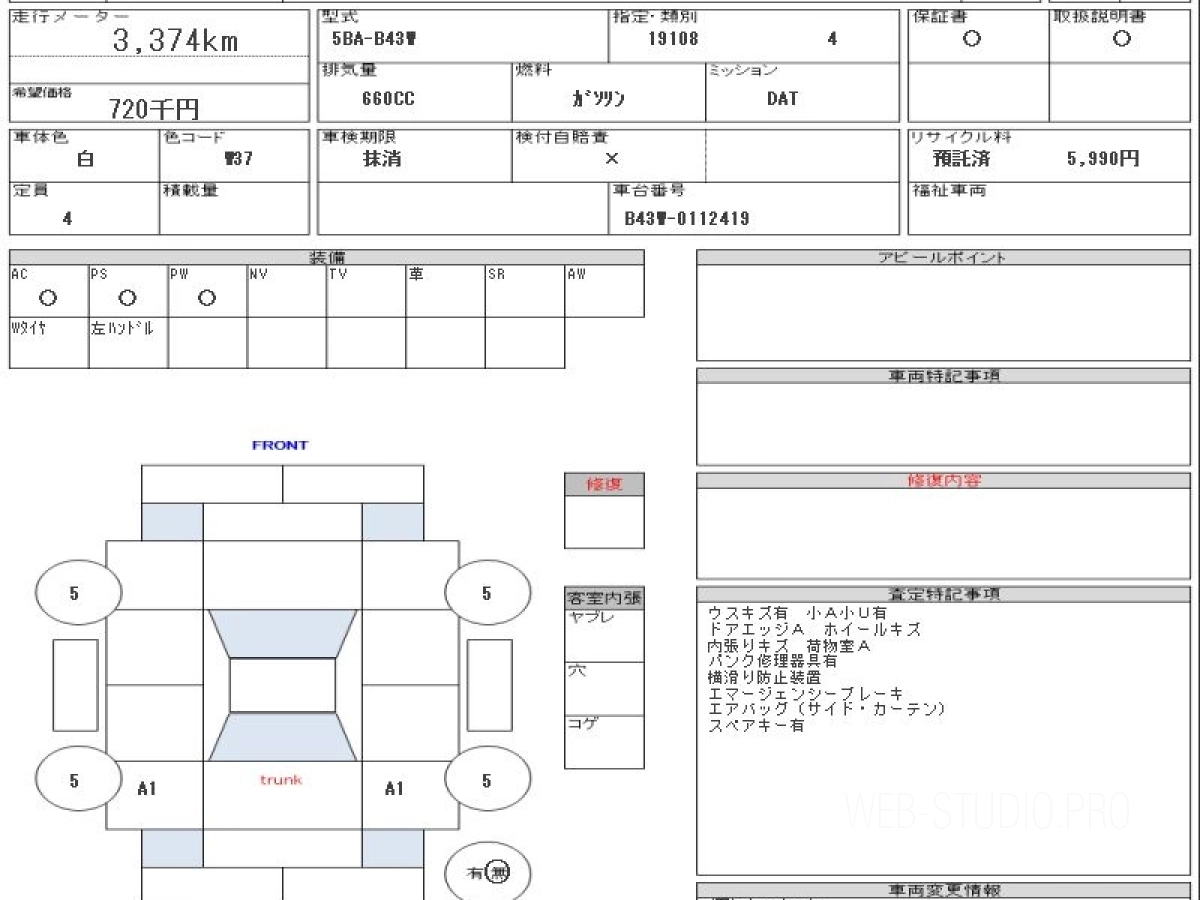Screen dimensions: 1200x900
Task: Select the ガソリン fuel type value
Action: (x=598, y=99)
